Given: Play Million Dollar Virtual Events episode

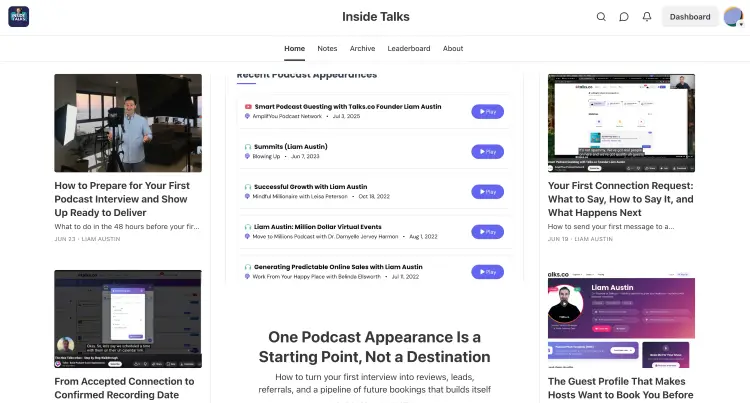Looking at the screenshot, I should (487, 232).
